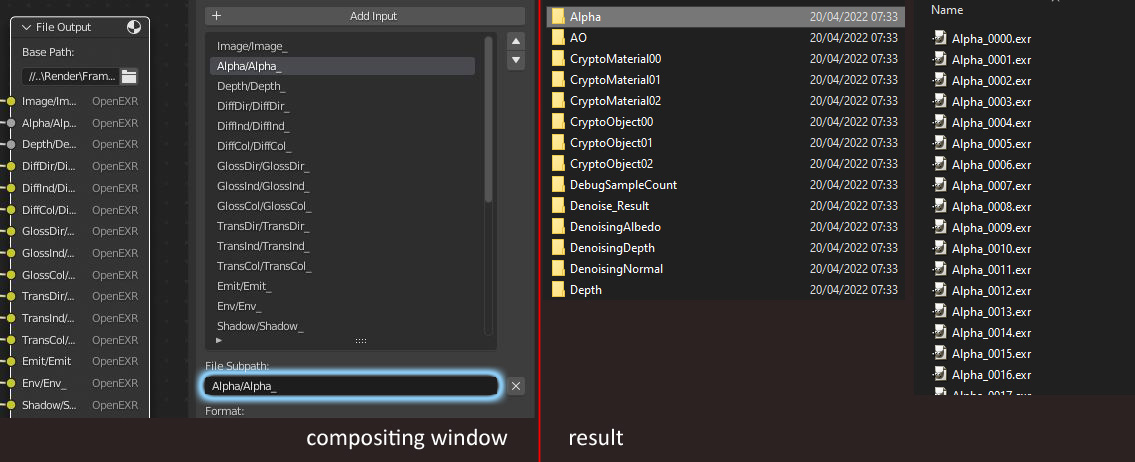1135x462 pixels.
Task: Edit the Base Path field of File Output
Action: pos(70,76)
